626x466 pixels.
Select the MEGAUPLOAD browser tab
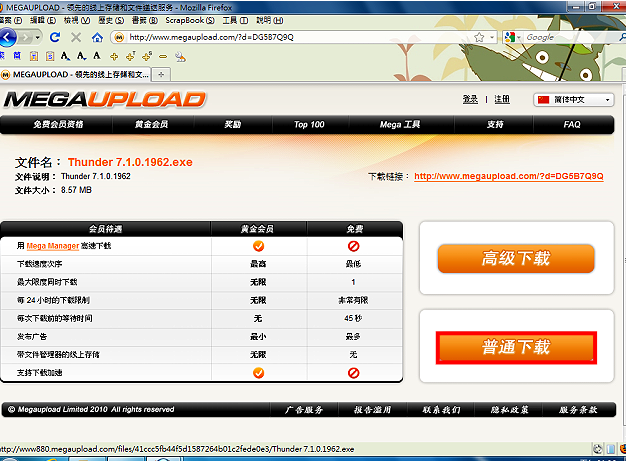(x=75, y=75)
